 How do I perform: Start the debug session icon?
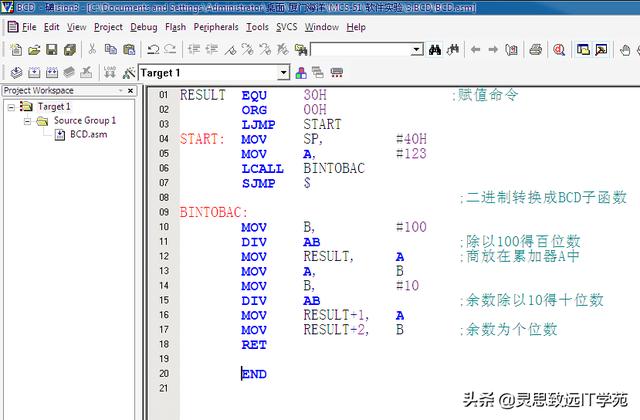point(559,50)
